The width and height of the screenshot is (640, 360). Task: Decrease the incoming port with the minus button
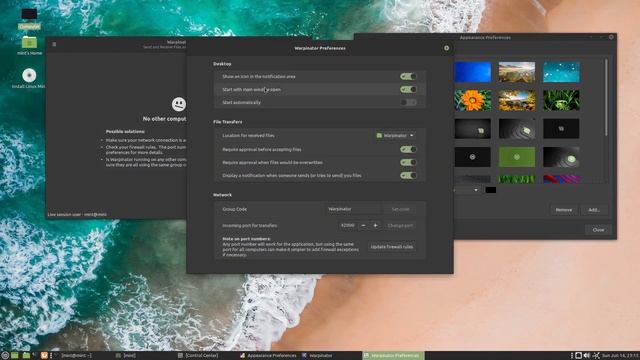(363, 225)
